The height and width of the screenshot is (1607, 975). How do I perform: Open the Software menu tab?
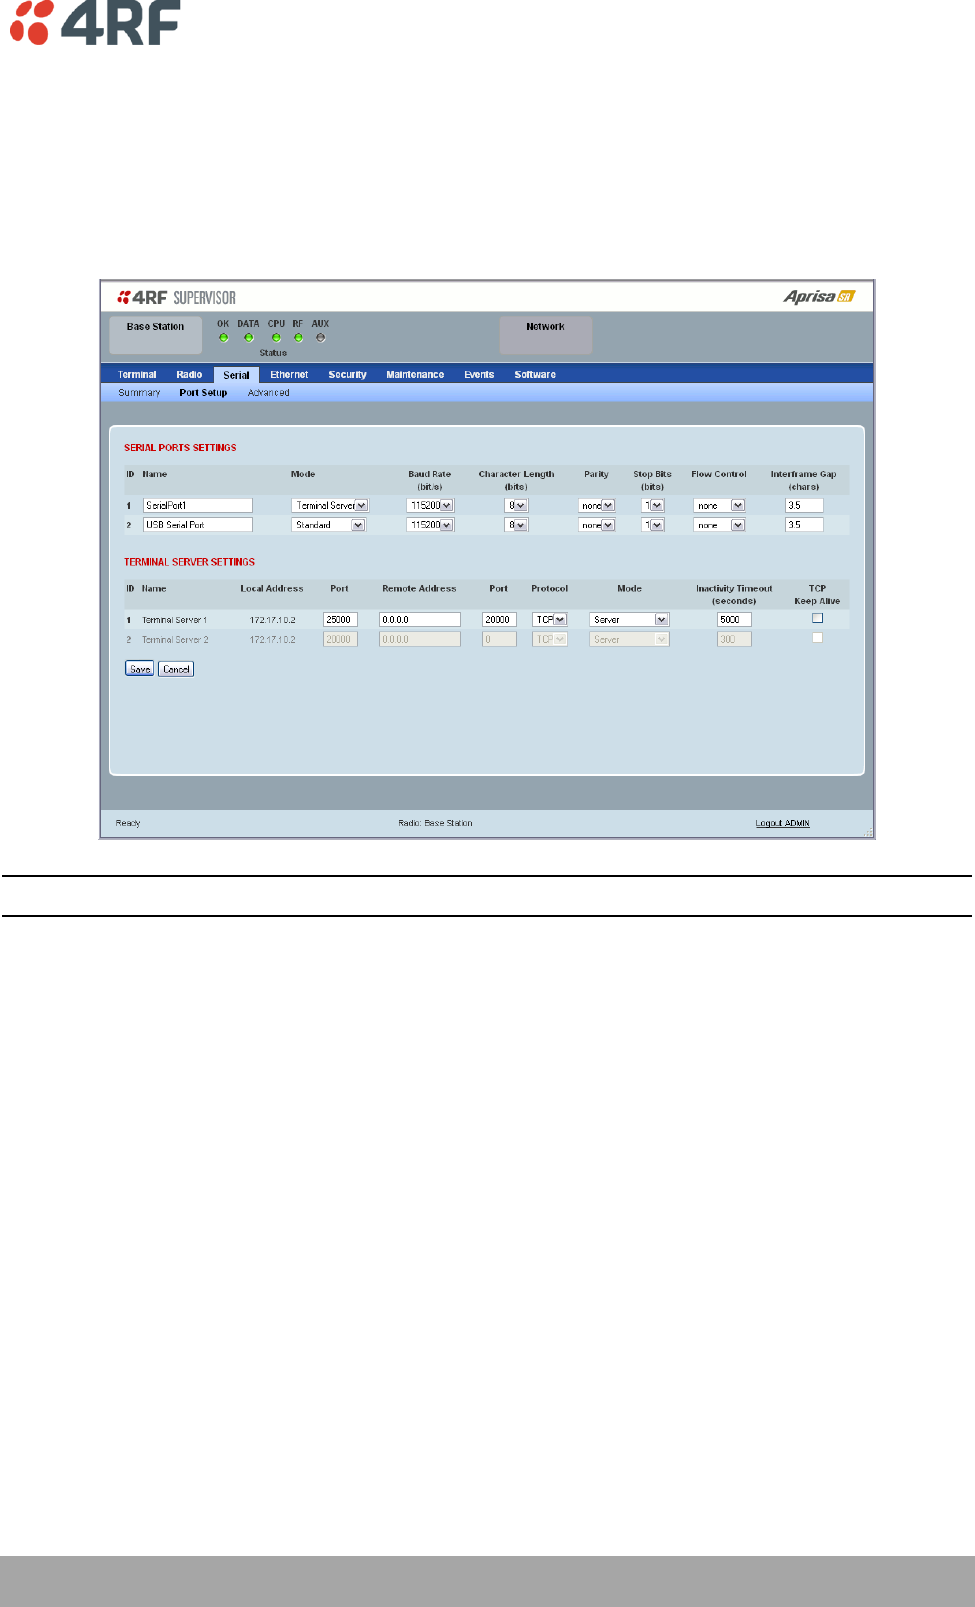[x=535, y=375]
